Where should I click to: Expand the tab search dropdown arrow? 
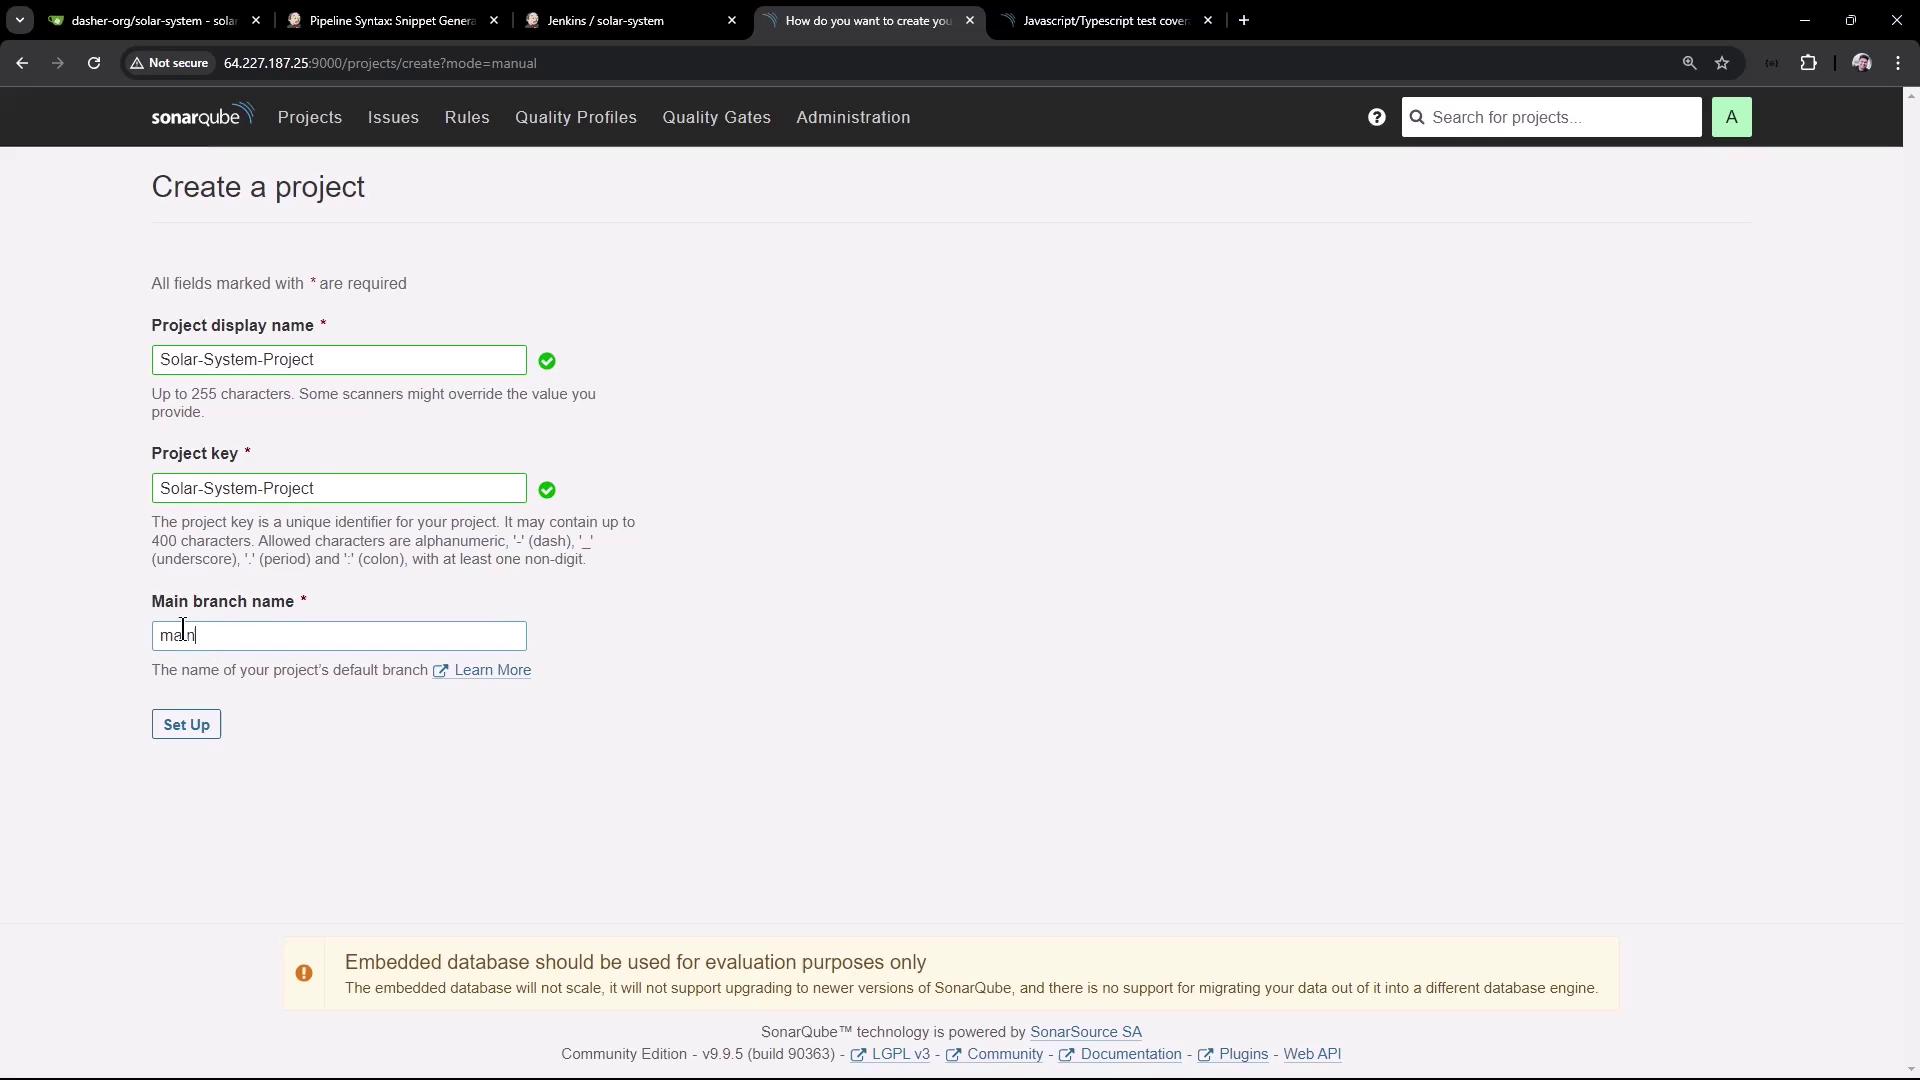tap(19, 20)
